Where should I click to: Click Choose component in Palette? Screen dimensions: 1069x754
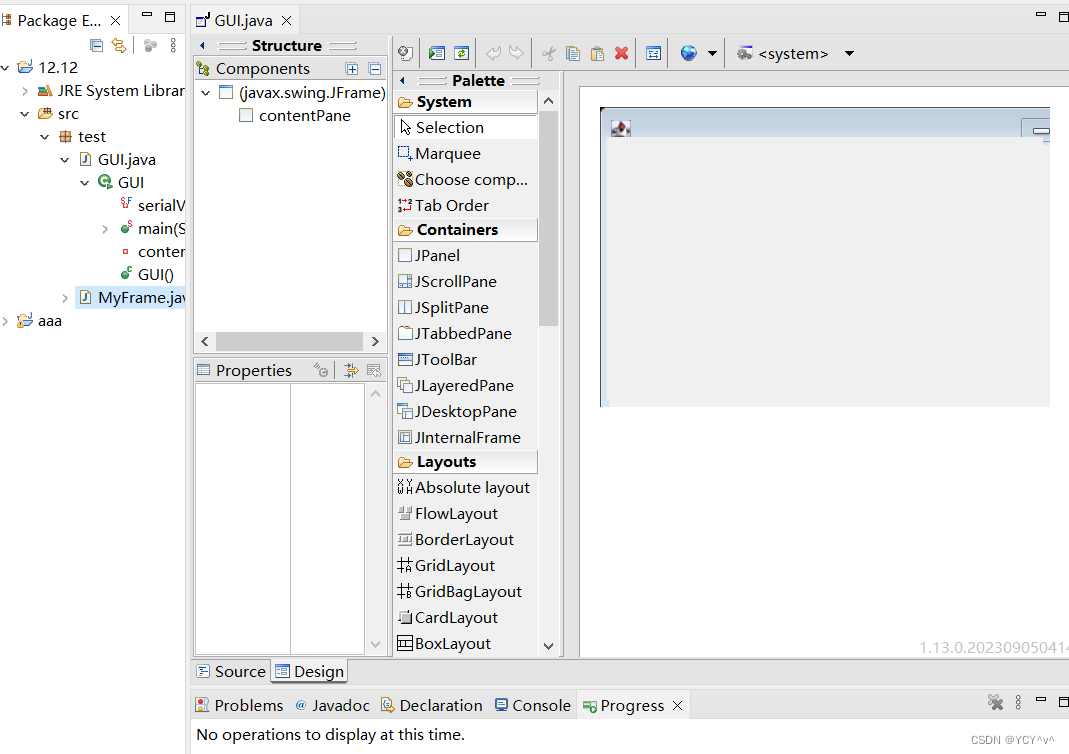(466, 179)
